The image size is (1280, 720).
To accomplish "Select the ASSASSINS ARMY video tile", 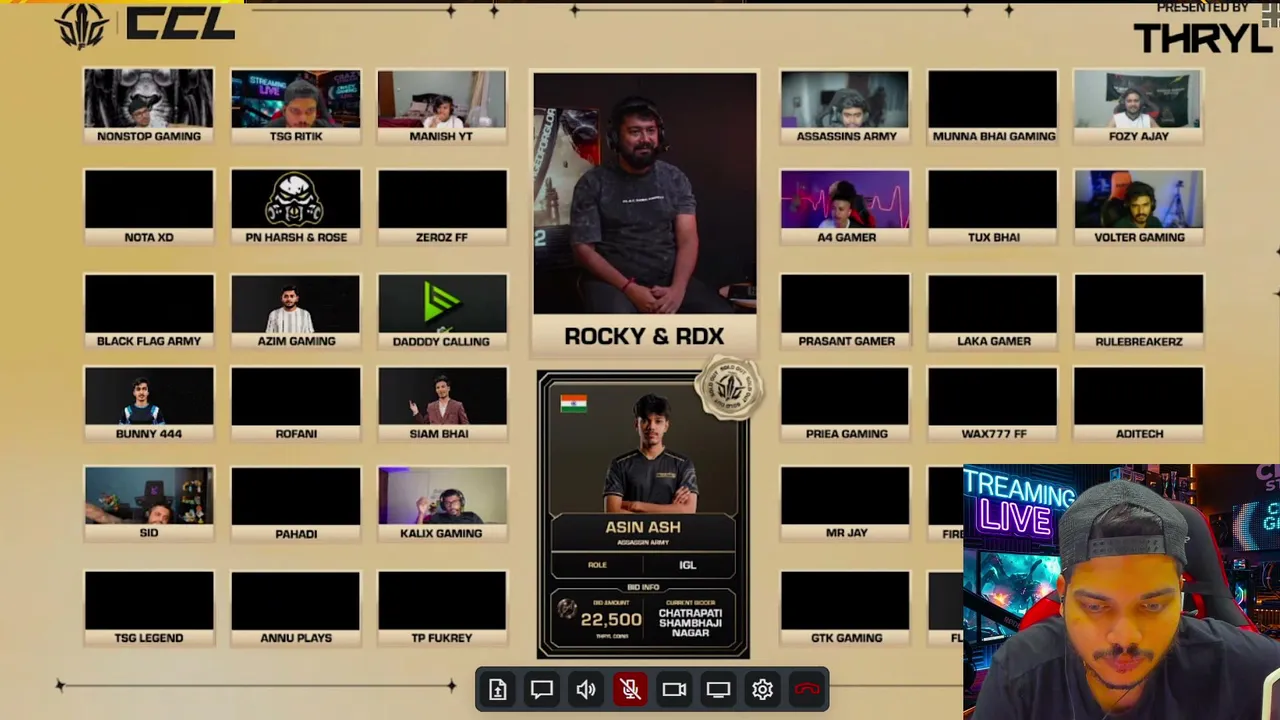I will (x=846, y=106).
